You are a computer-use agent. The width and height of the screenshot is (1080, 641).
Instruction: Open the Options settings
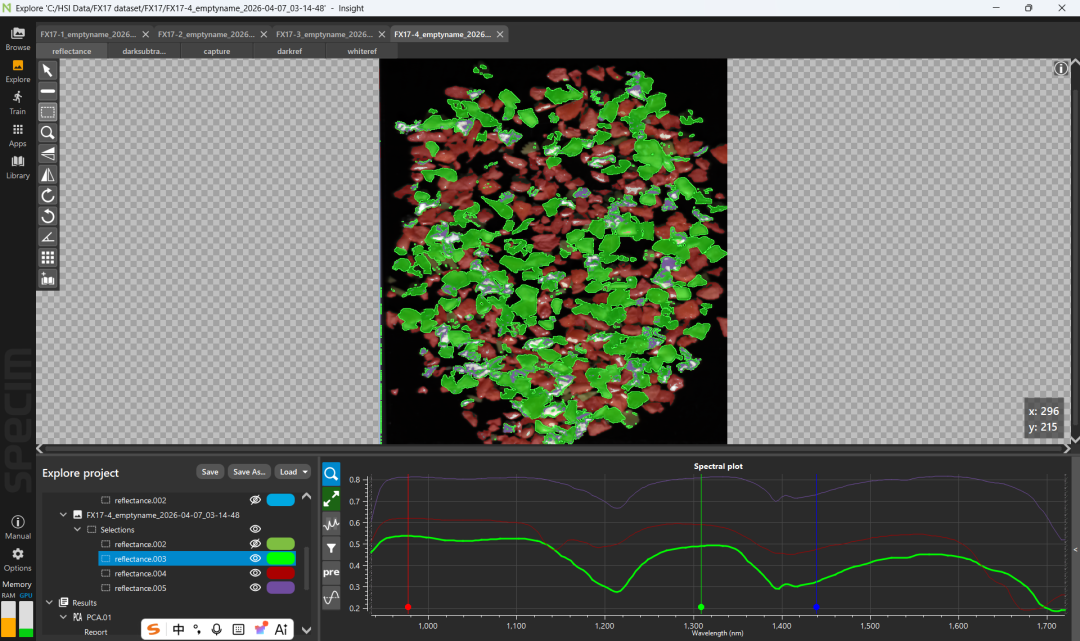point(18,560)
